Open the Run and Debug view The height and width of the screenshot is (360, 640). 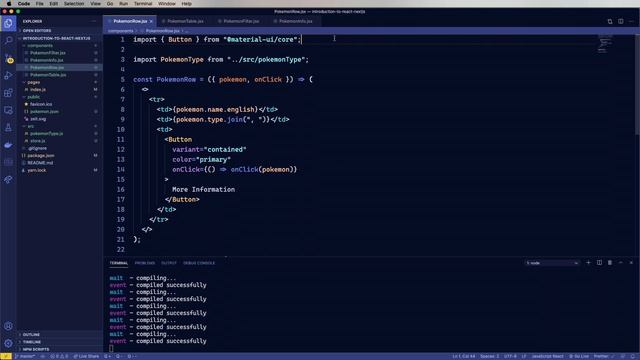click(x=8, y=76)
